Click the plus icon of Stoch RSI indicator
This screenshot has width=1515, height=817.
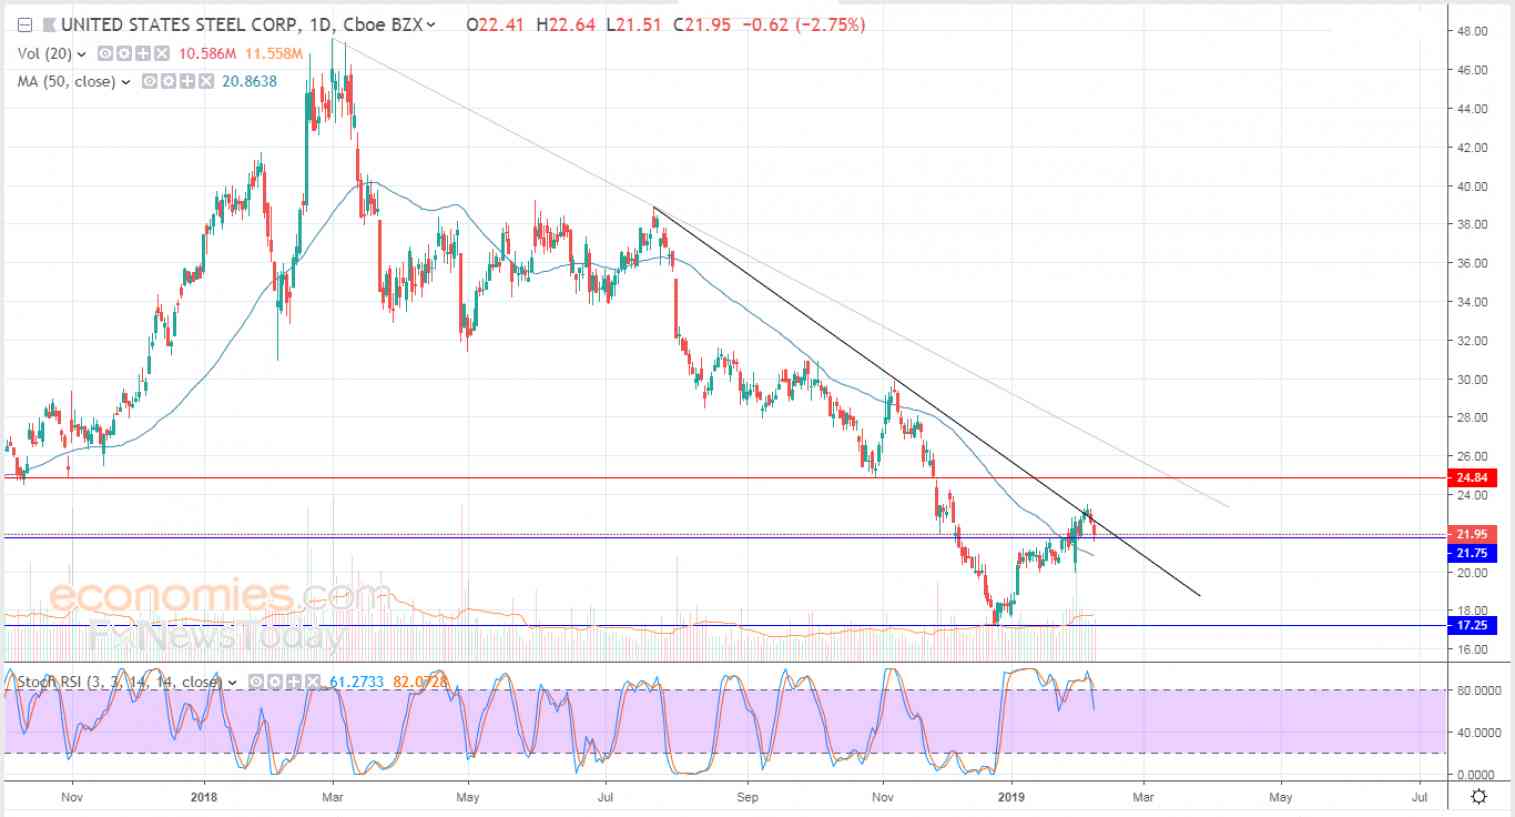[293, 682]
